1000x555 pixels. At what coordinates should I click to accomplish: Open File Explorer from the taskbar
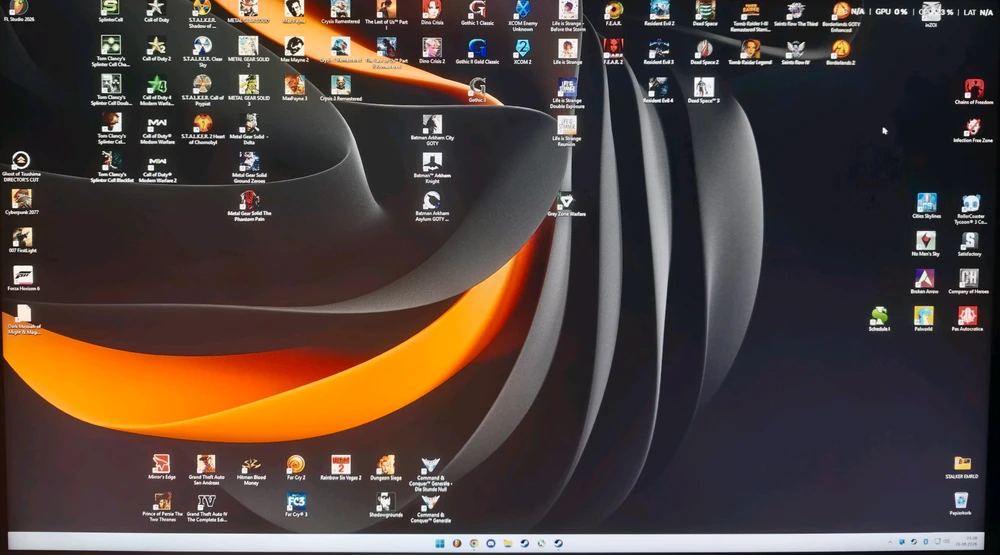click(508, 544)
